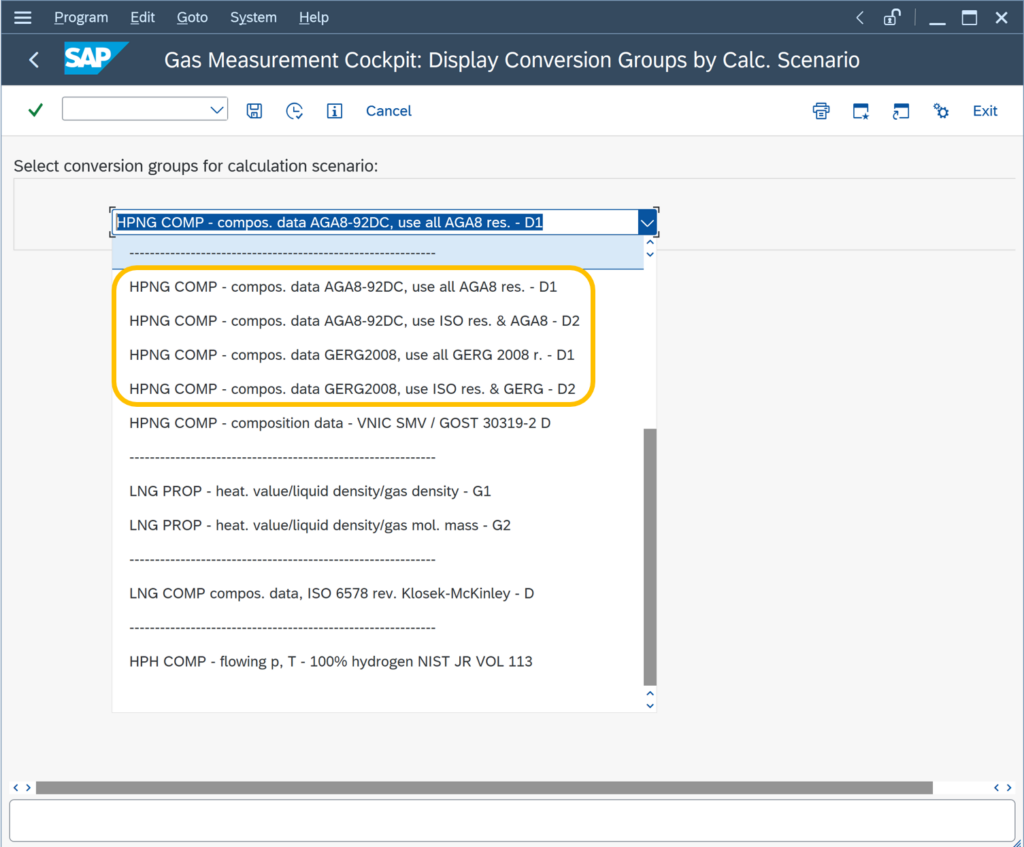Create a new GUI window icon
Screen dimensions: 1024x847
point(861,111)
